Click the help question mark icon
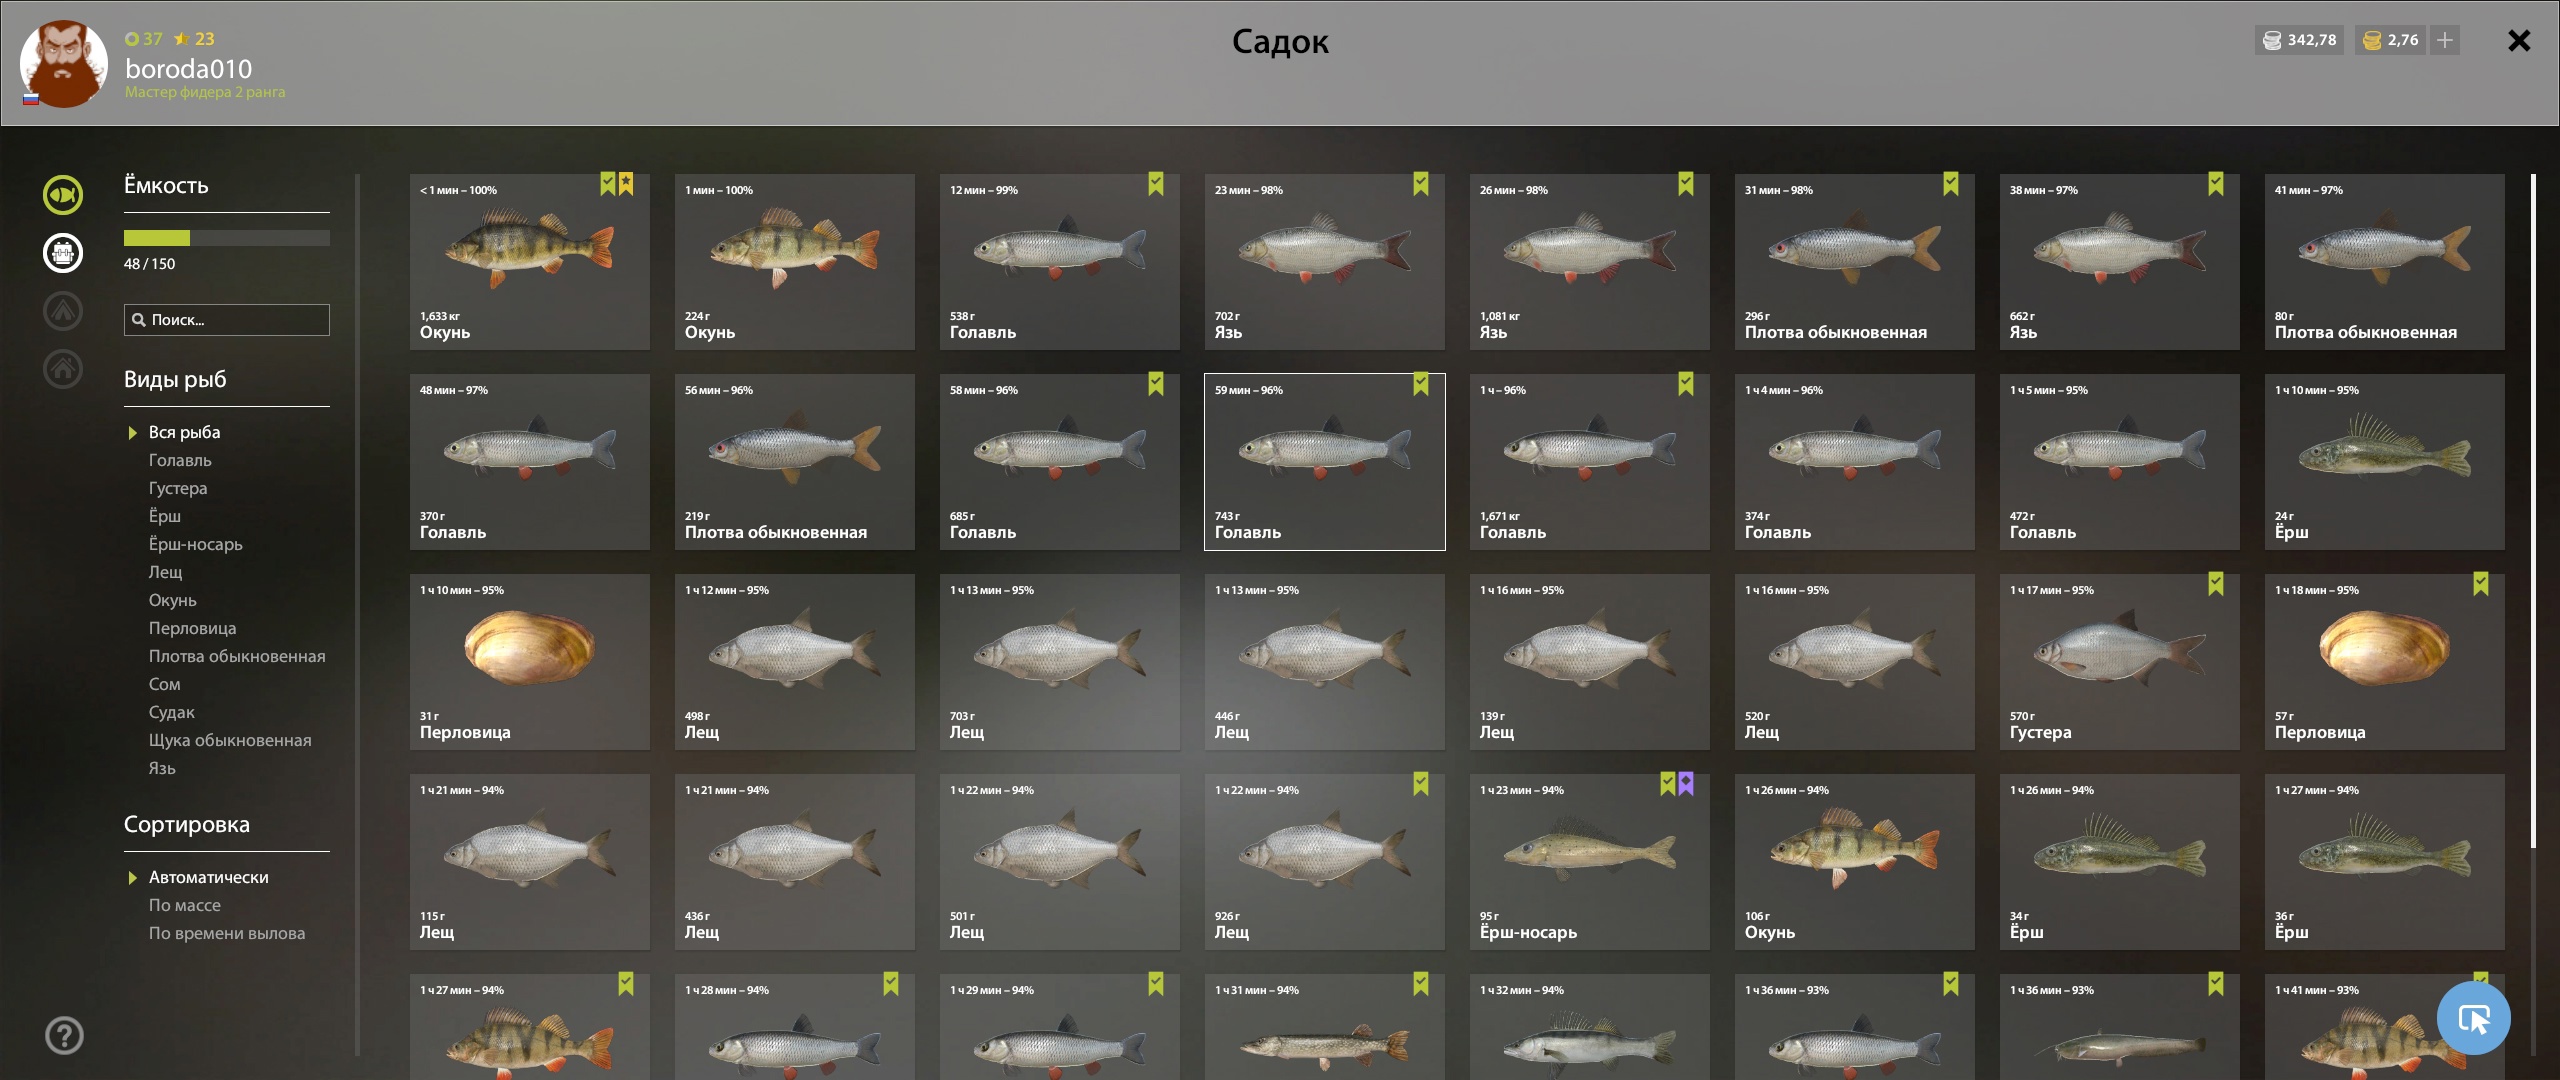This screenshot has width=2560, height=1080. click(64, 1035)
